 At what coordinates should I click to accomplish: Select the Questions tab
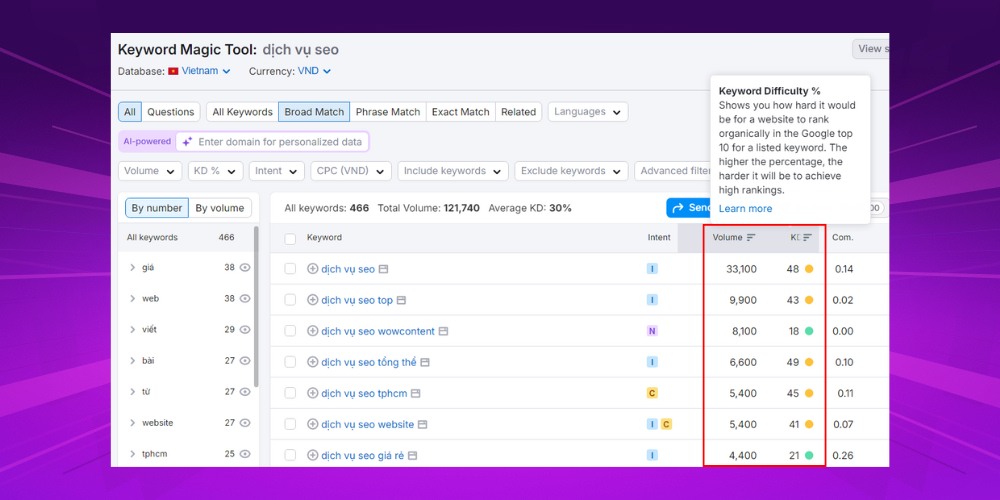click(170, 112)
